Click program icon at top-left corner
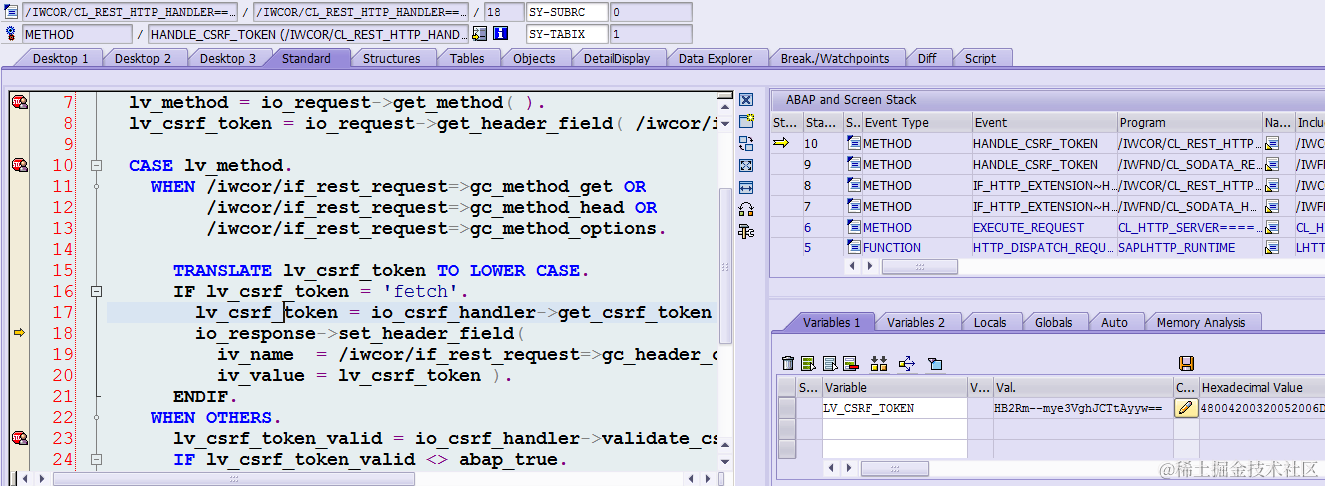Viewport: 1325px width, 486px height. [x=10, y=12]
